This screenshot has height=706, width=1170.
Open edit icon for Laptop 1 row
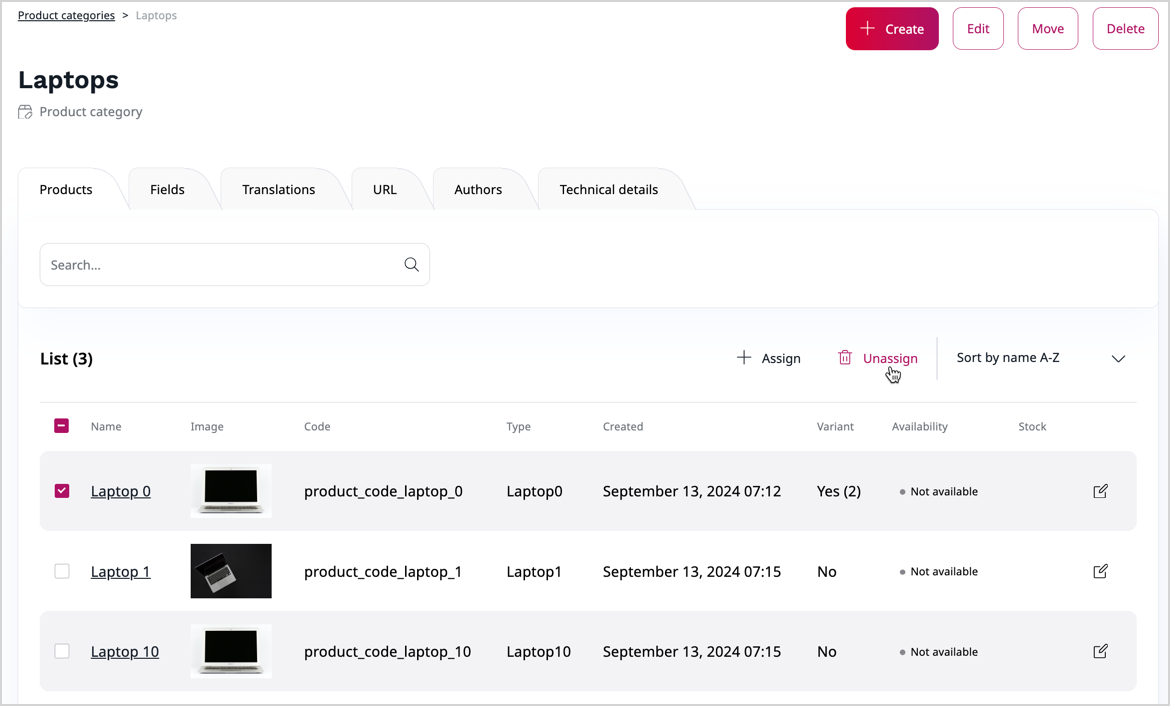pyautogui.click(x=1100, y=571)
